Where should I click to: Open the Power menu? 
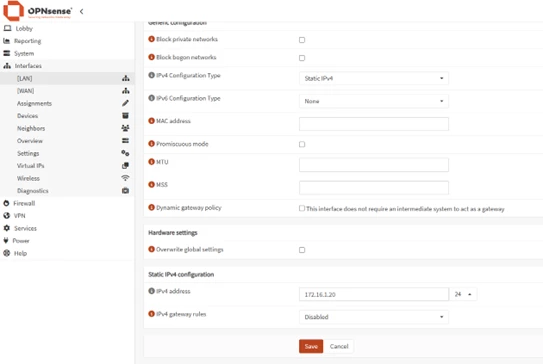click(x=21, y=241)
